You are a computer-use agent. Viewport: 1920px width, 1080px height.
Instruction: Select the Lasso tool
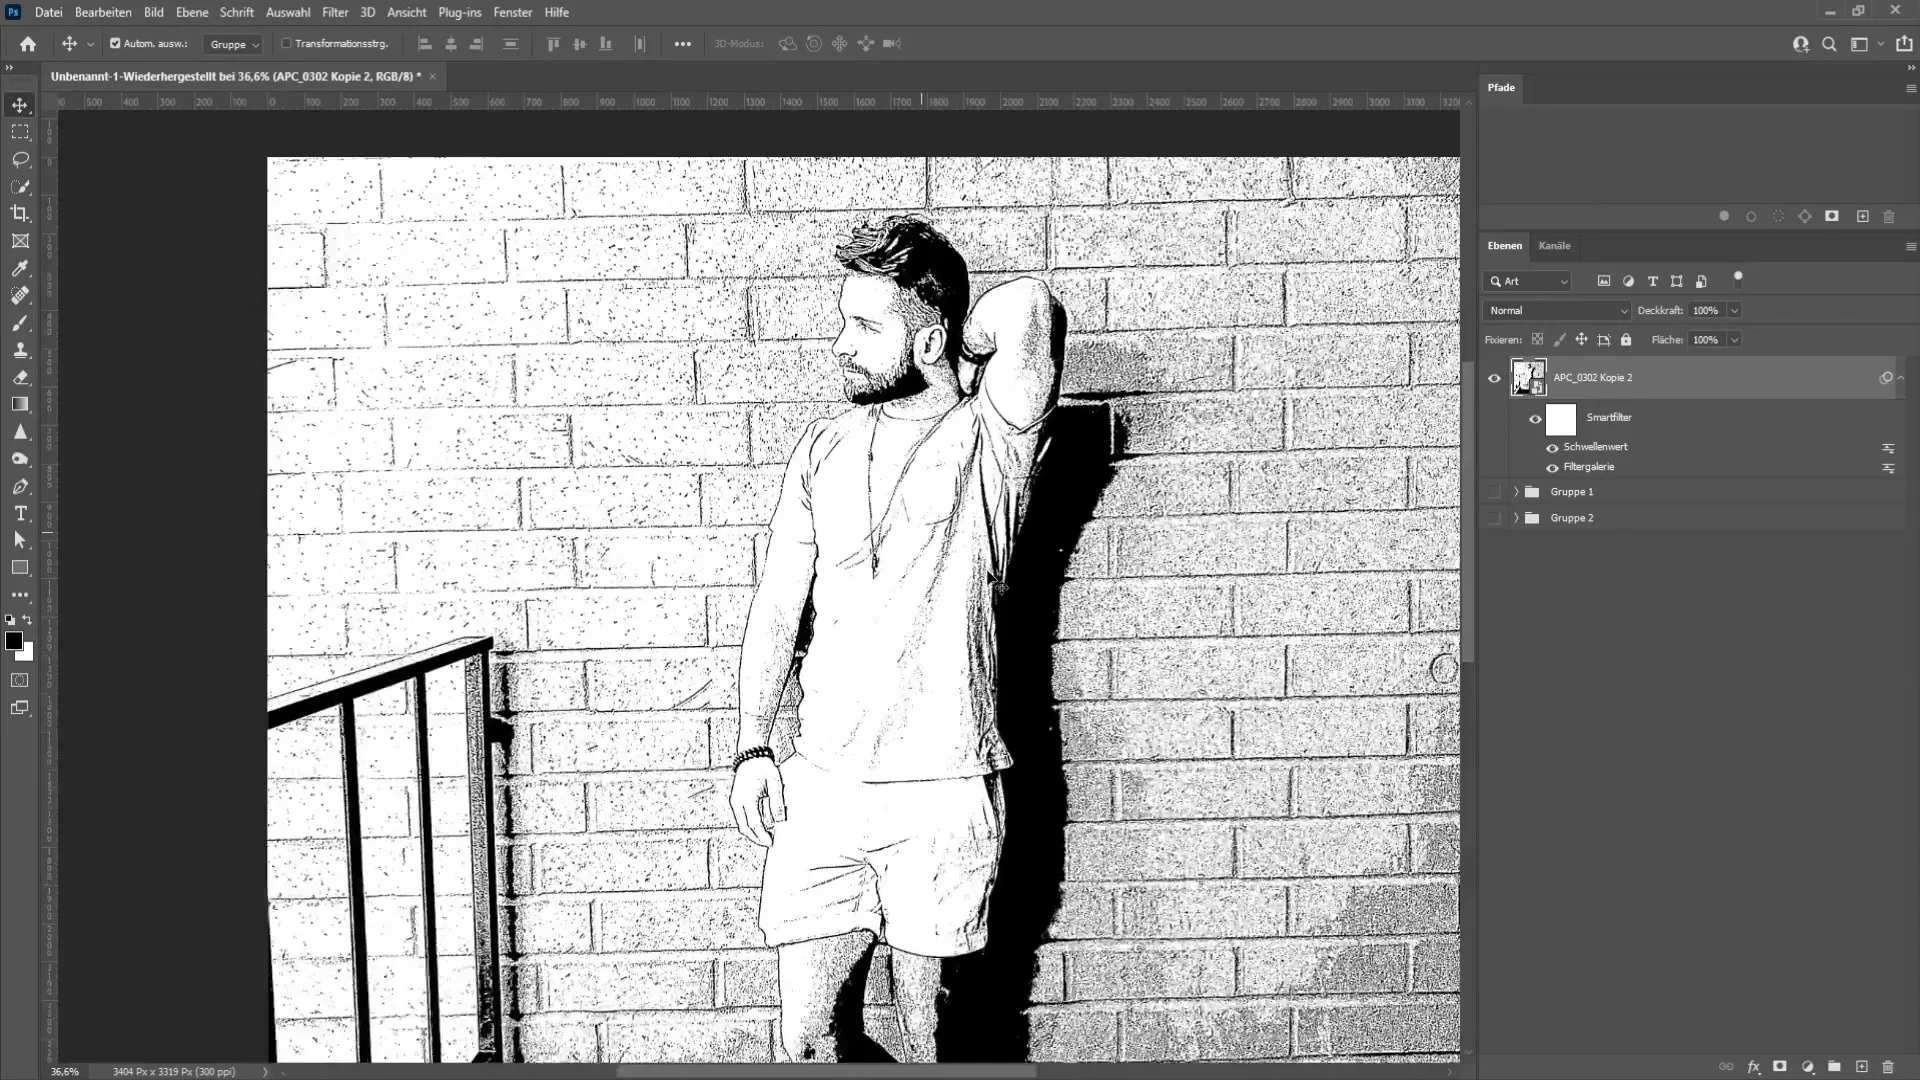pyautogui.click(x=20, y=160)
